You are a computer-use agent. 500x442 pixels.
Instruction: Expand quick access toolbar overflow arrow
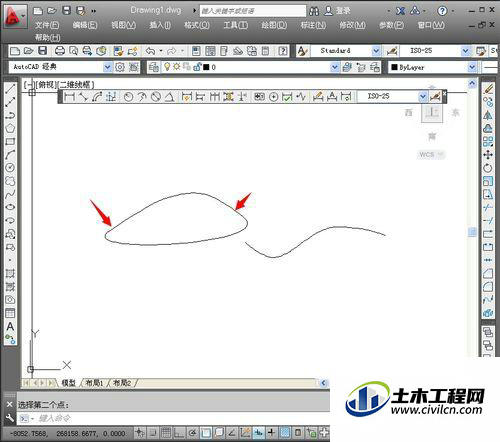[x=94, y=11]
